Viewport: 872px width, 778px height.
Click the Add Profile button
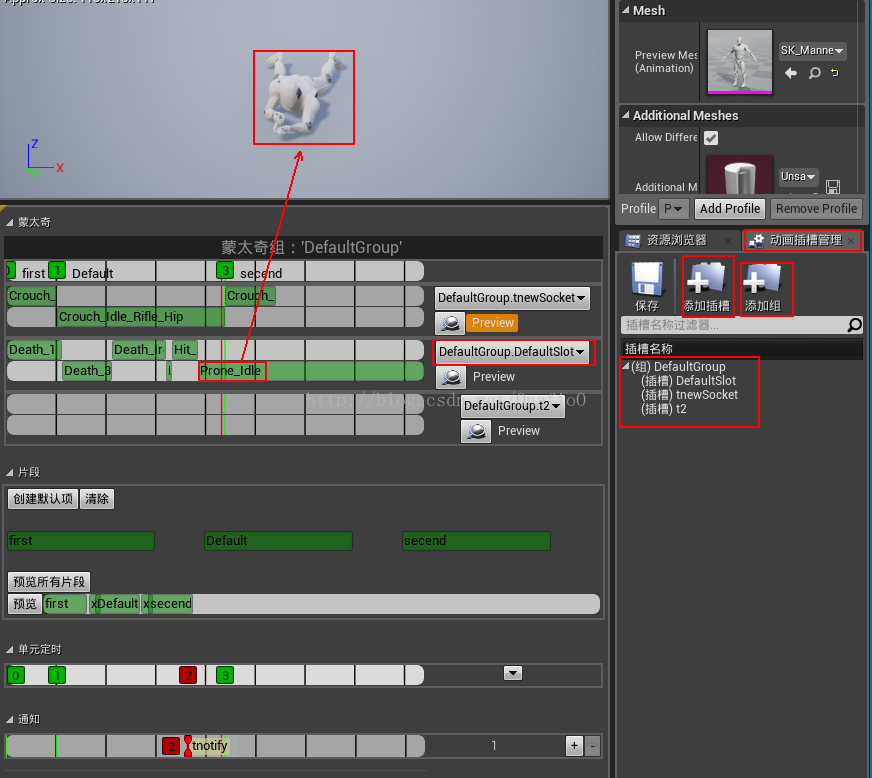pos(730,209)
